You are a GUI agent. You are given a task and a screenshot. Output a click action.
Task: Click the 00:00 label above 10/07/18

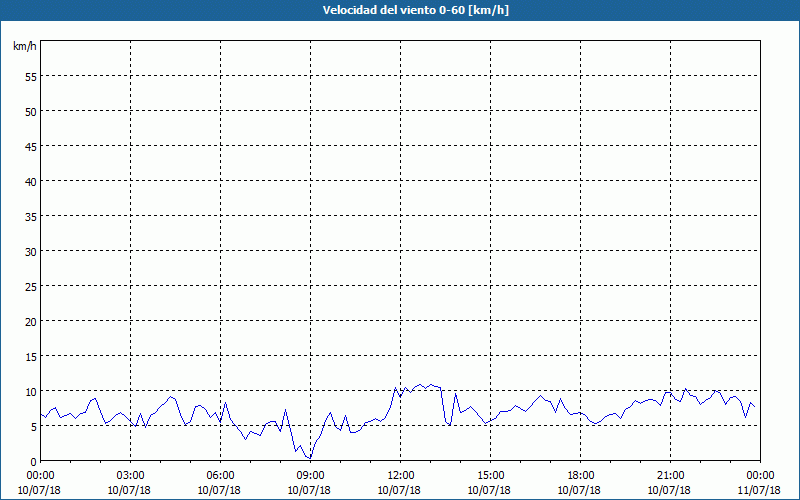[x=41, y=476]
